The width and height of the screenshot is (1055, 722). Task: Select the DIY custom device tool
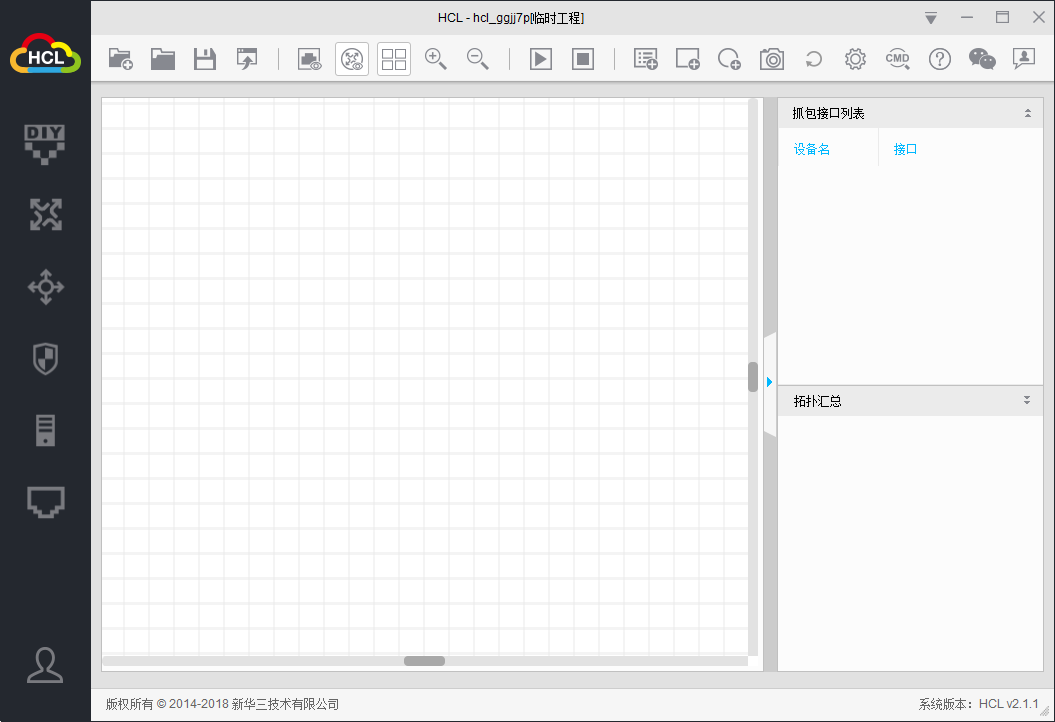(x=45, y=143)
